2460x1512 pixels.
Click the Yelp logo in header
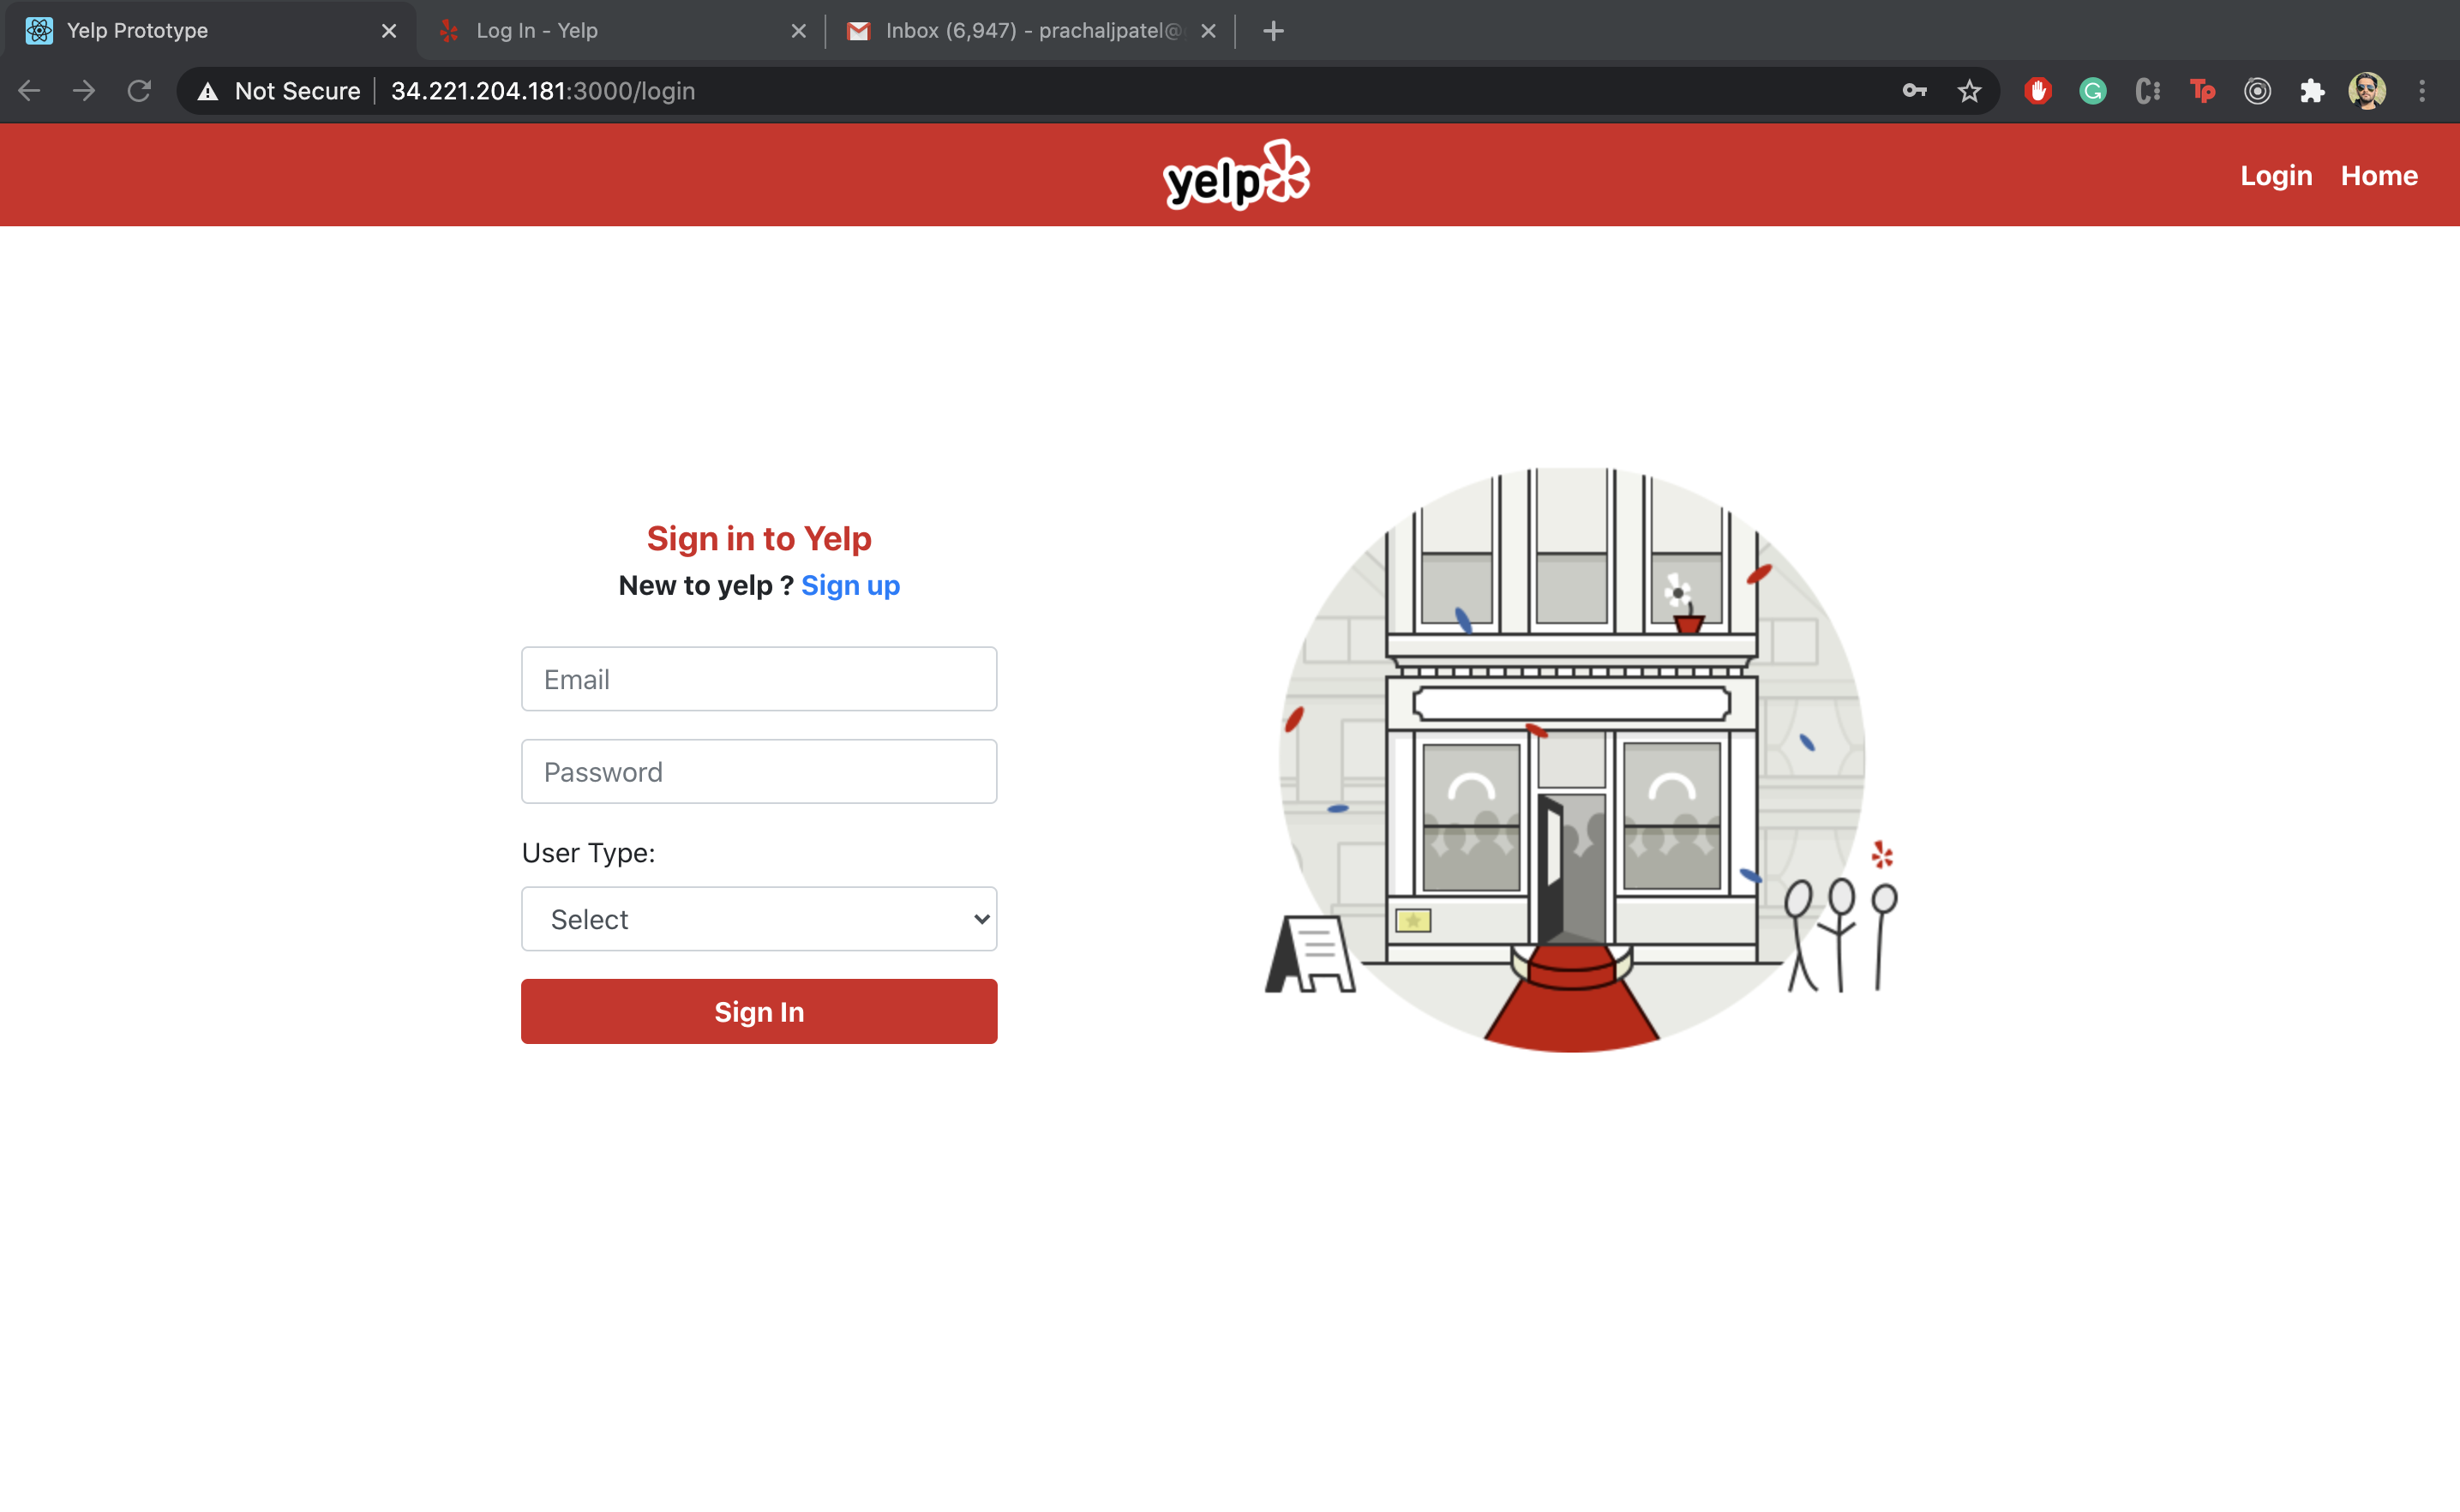click(1236, 176)
